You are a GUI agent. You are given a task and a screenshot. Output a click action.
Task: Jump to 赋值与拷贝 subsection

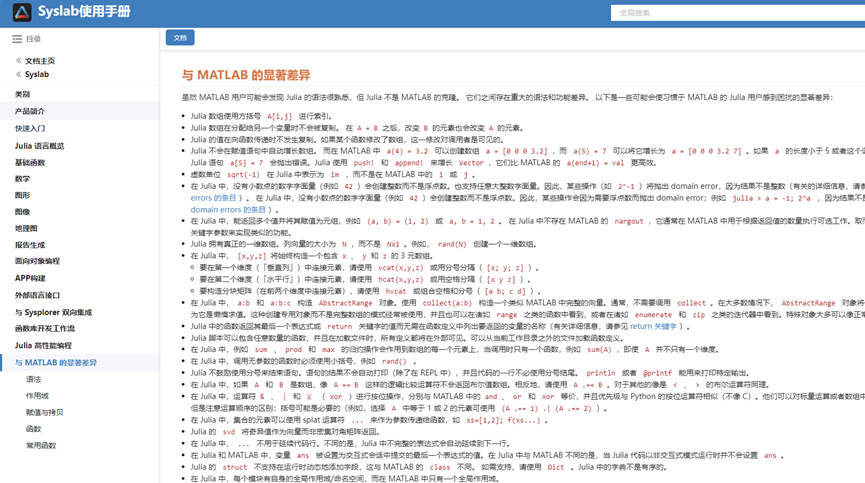(45, 412)
